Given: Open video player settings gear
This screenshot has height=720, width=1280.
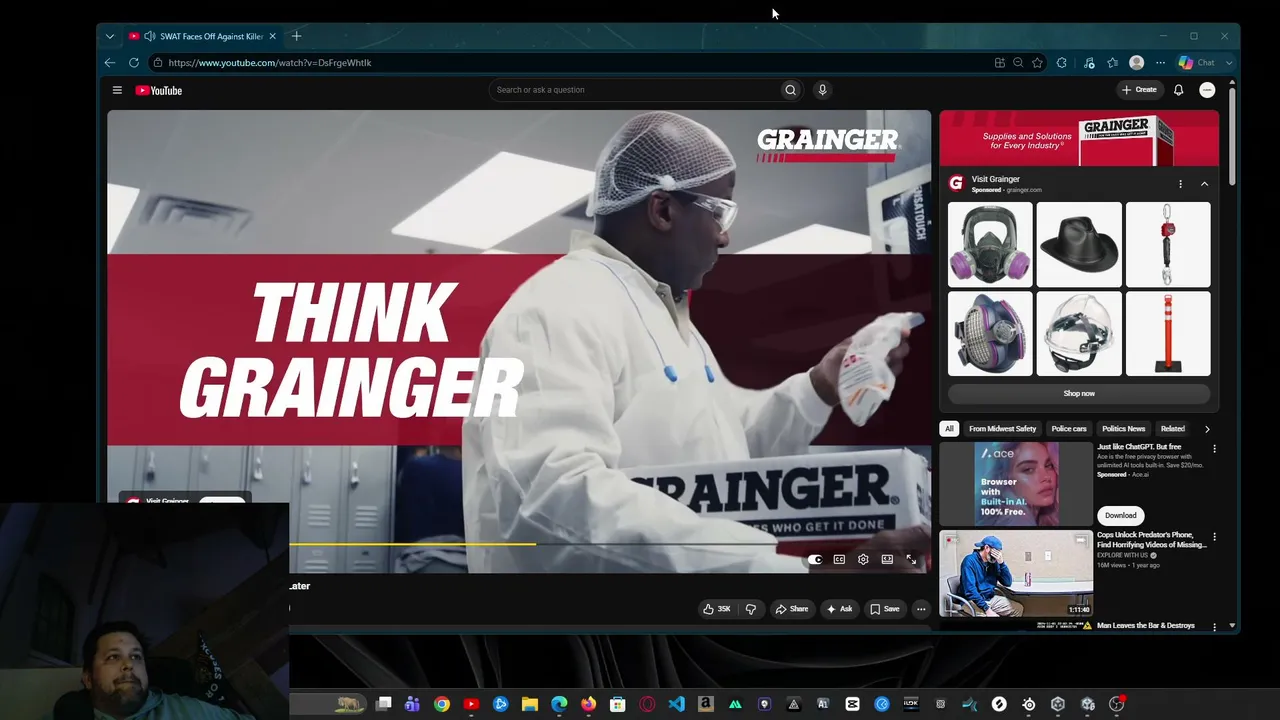Looking at the screenshot, I should tap(863, 559).
